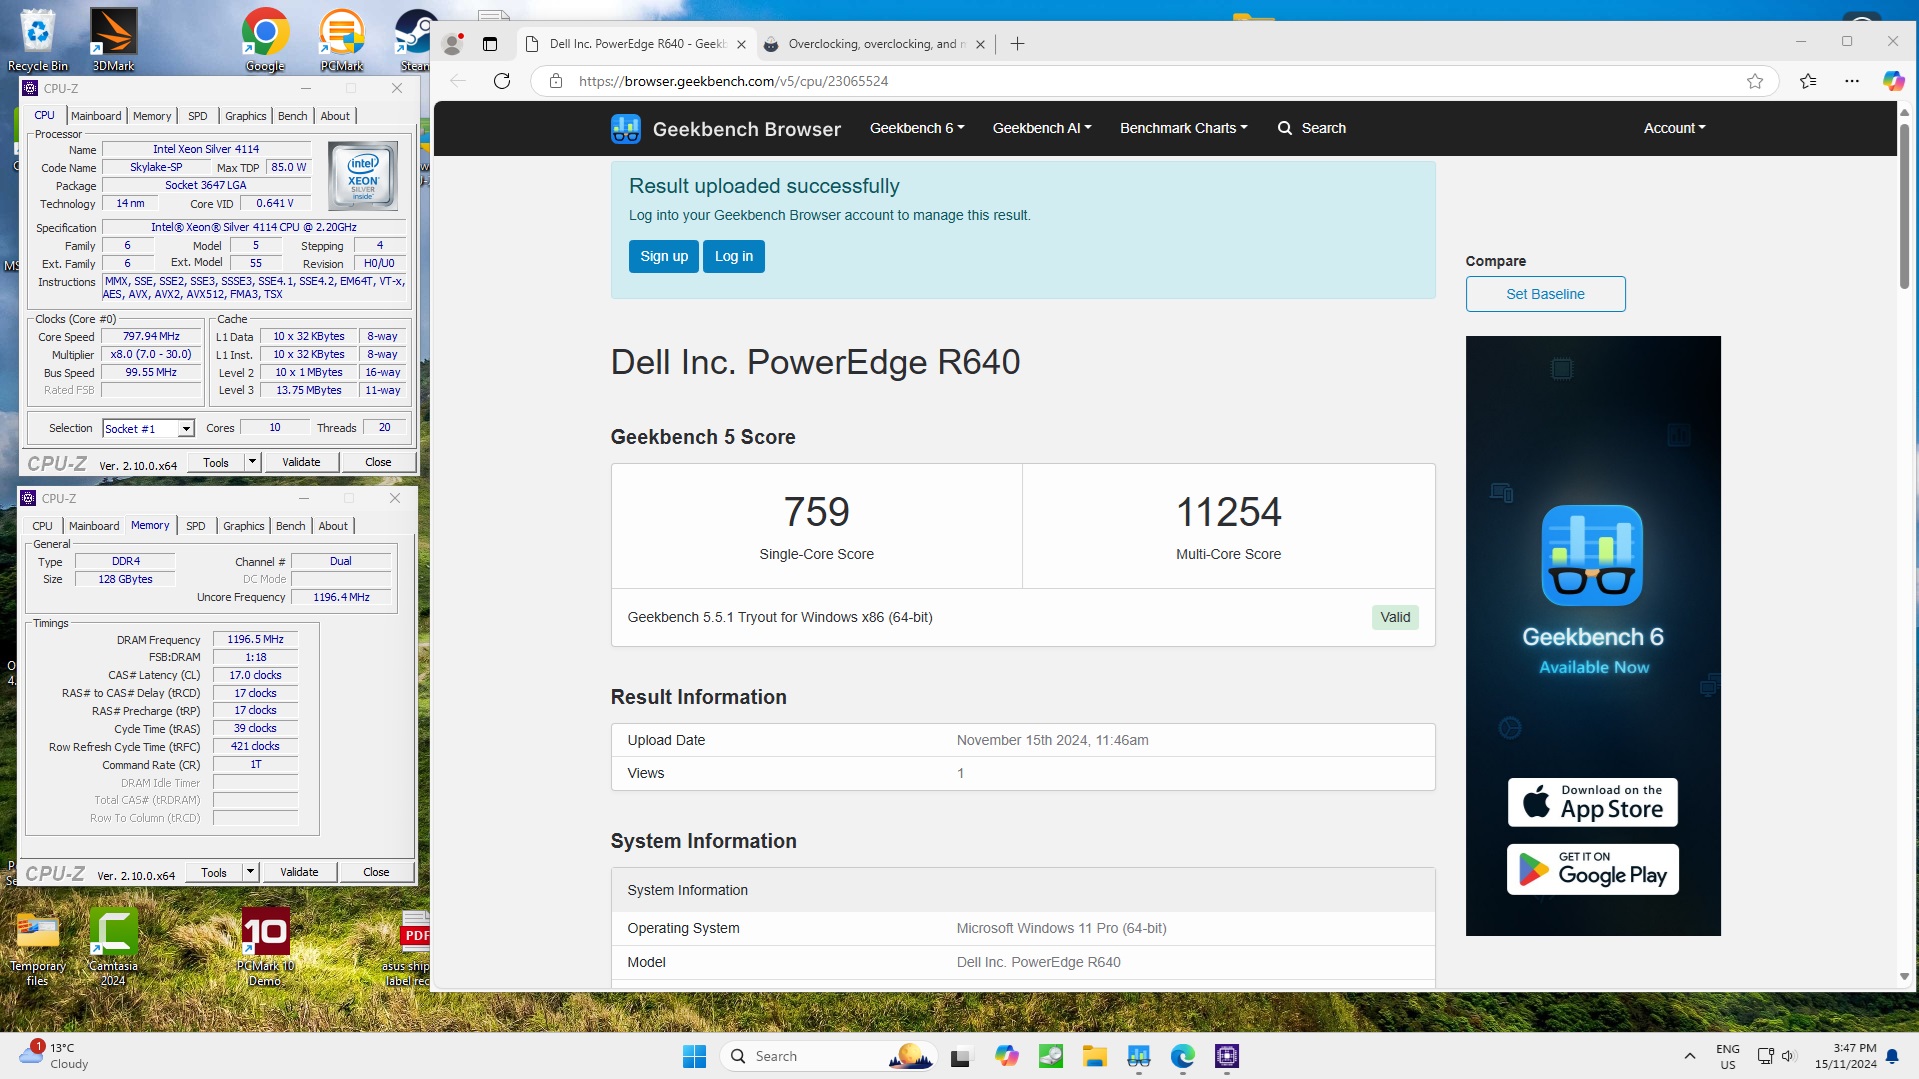Close the Overclocking browser tab
The height and width of the screenshot is (1079, 1919).
pos(980,44)
